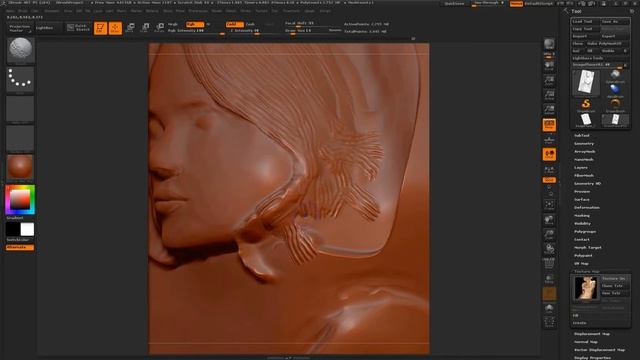Open the Dots stroke type selector
This screenshot has height=360, width=640.
pos(20,79)
